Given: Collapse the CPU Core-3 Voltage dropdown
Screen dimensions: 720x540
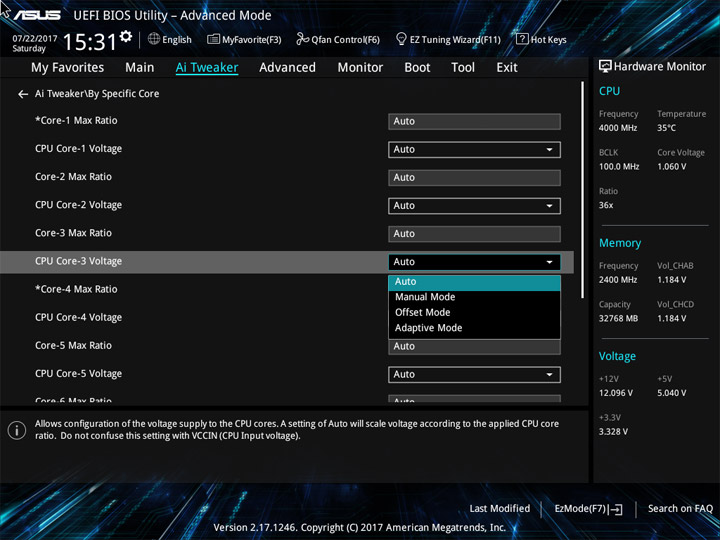Looking at the screenshot, I should (x=474, y=262).
